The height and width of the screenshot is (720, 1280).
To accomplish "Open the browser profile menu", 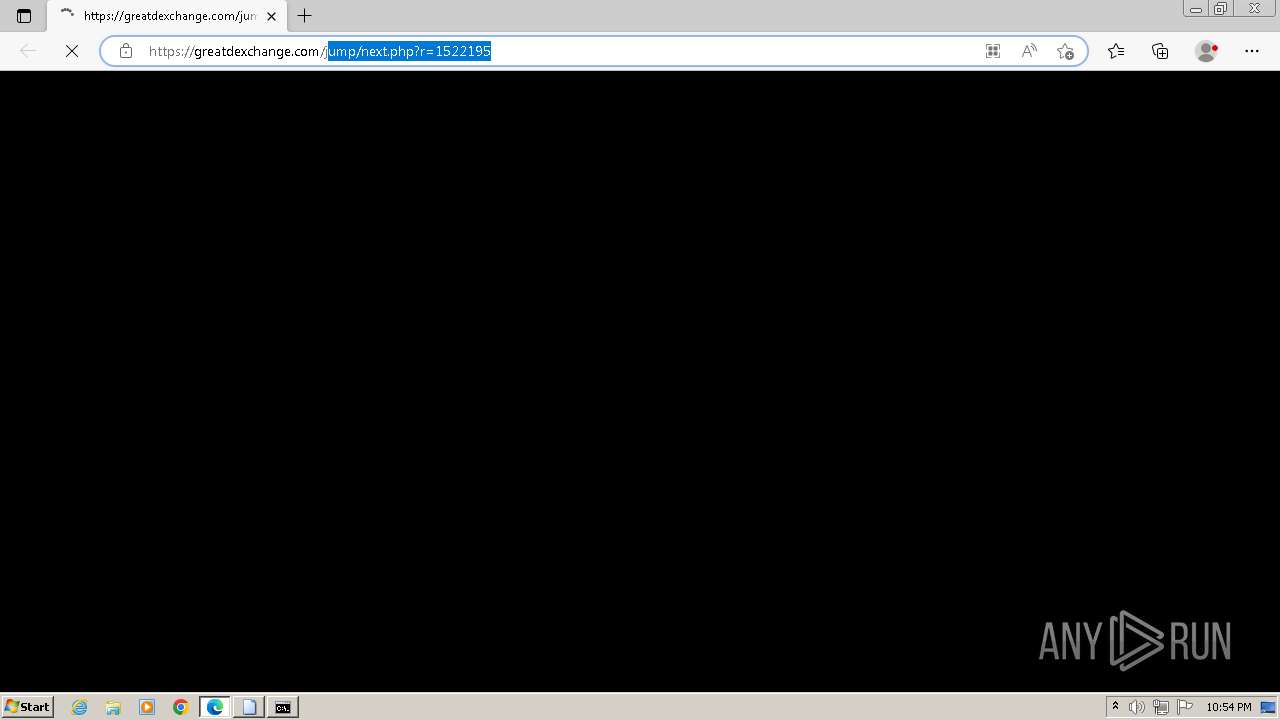I will (1207, 51).
